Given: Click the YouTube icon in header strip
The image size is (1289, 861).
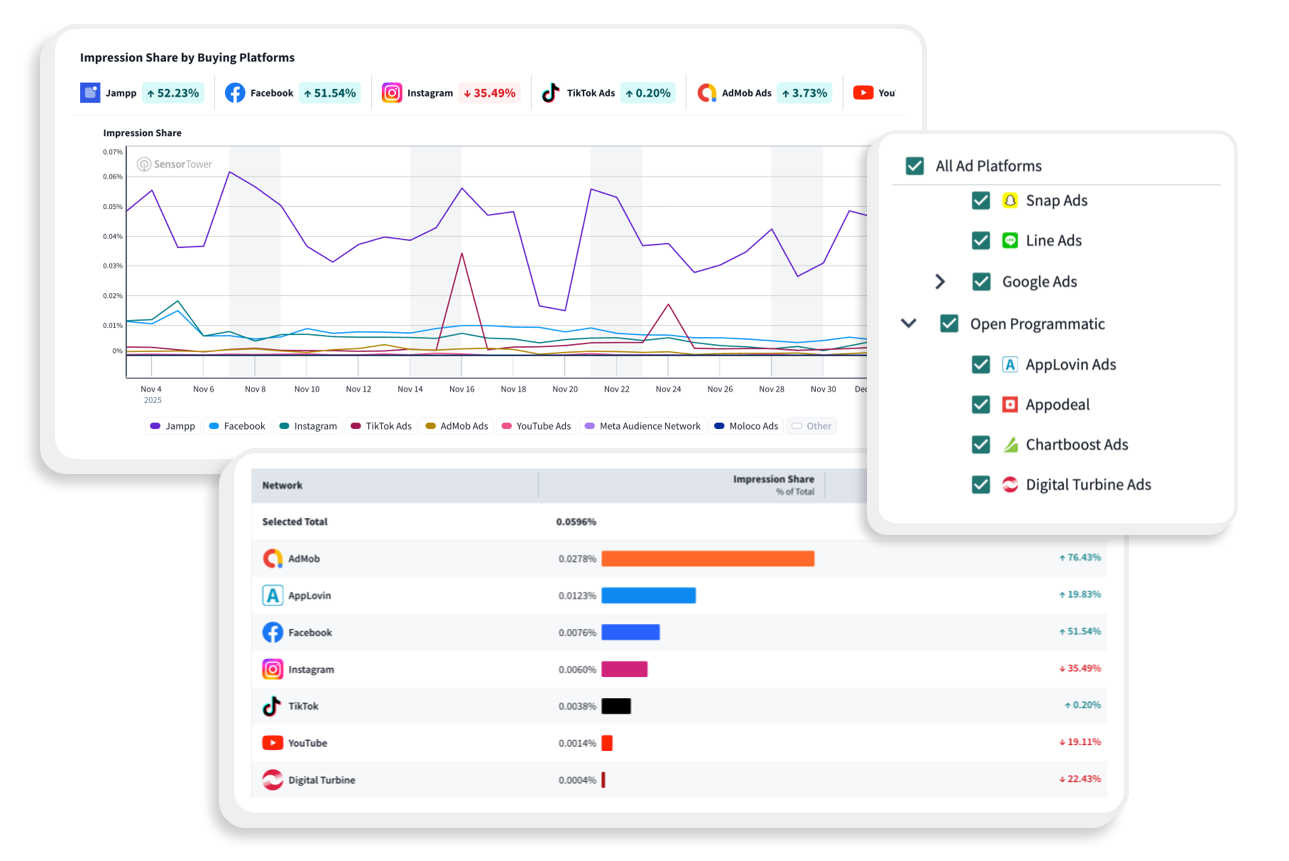Looking at the screenshot, I should 863,93.
